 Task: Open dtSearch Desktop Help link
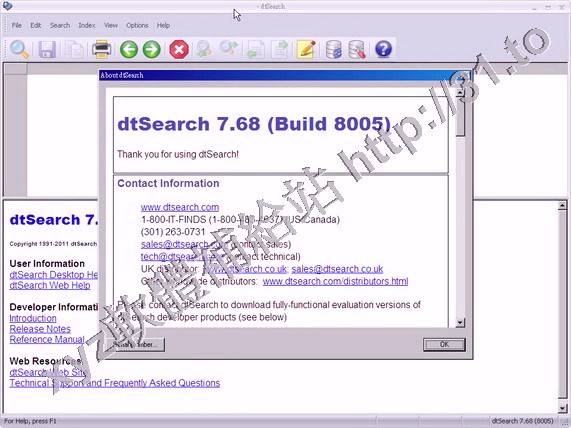pyautogui.click(x=54, y=274)
